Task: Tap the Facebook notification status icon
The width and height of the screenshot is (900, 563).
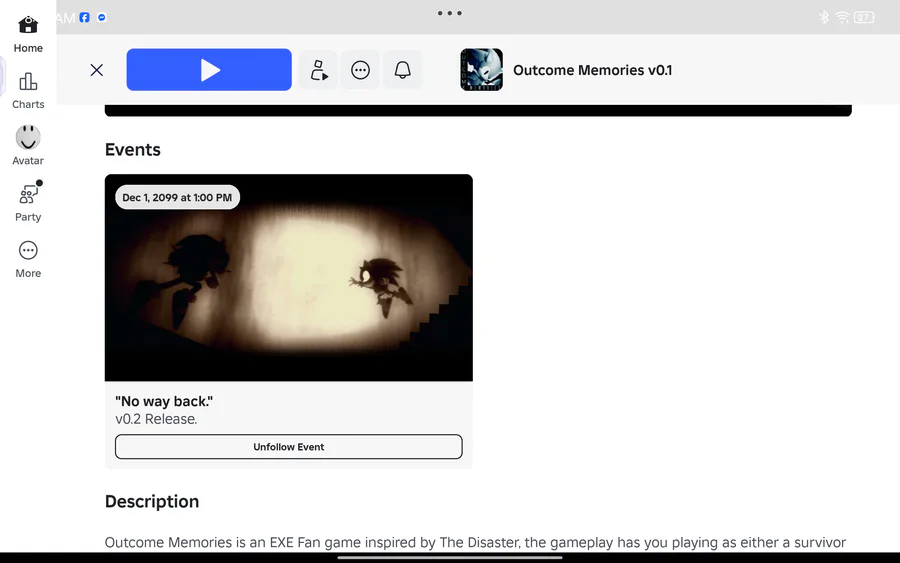Action: click(84, 17)
